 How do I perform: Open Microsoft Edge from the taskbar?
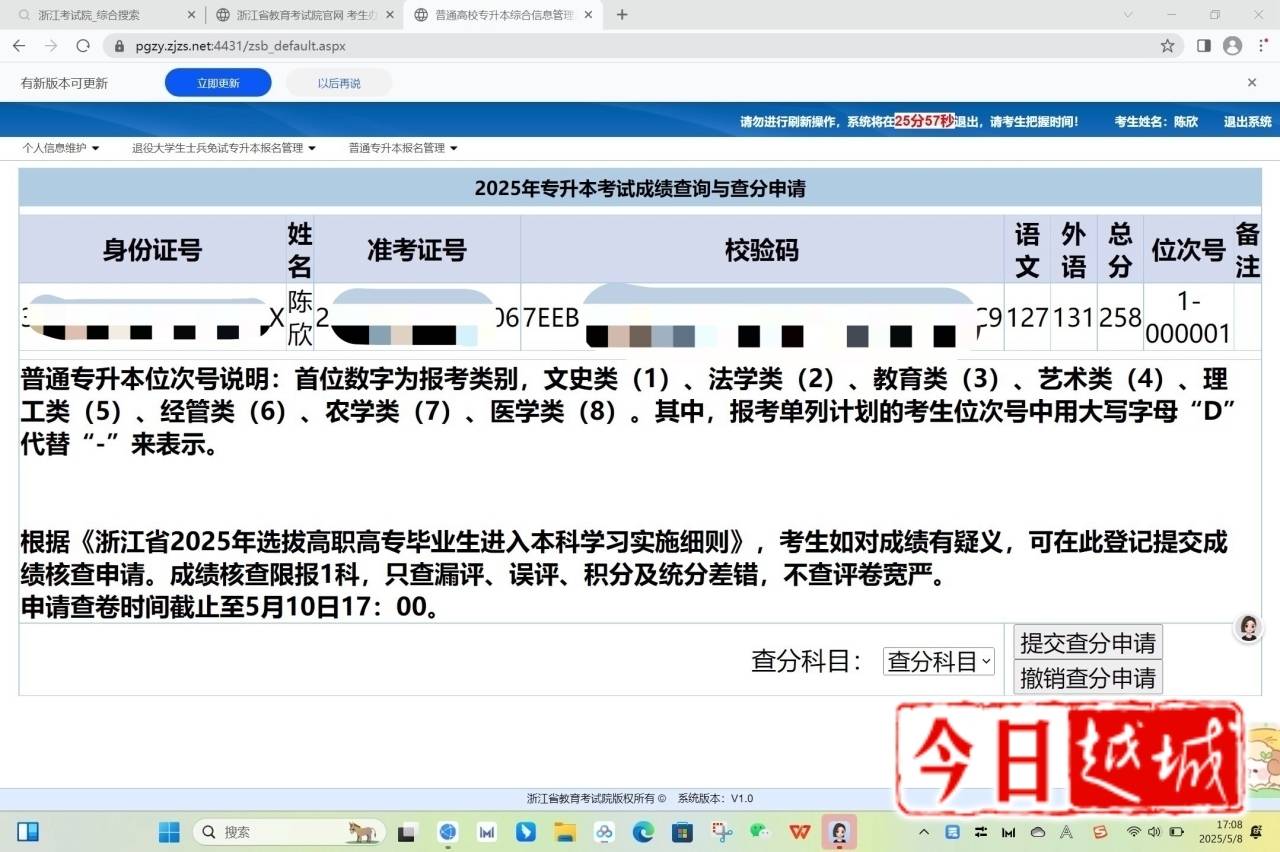tap(643, 832)
